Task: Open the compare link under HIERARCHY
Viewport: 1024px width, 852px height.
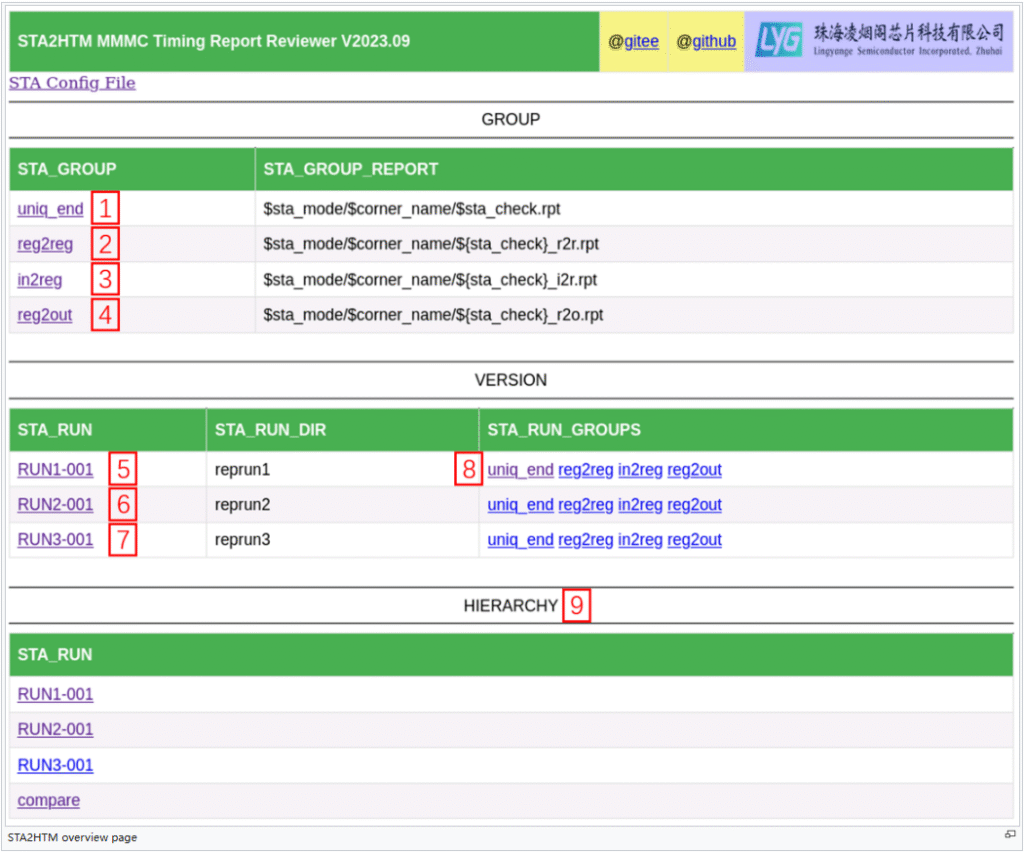Action: pos(48,801)
